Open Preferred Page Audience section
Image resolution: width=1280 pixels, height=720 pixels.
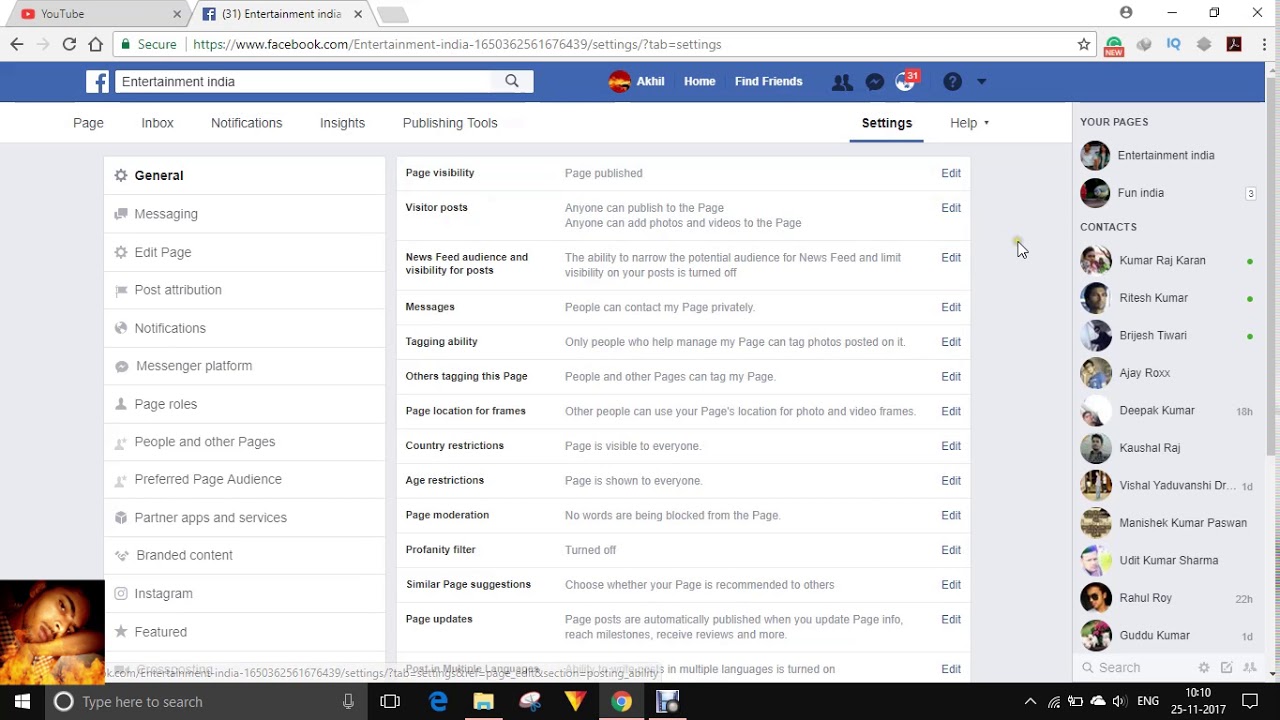tap(244, 479)
